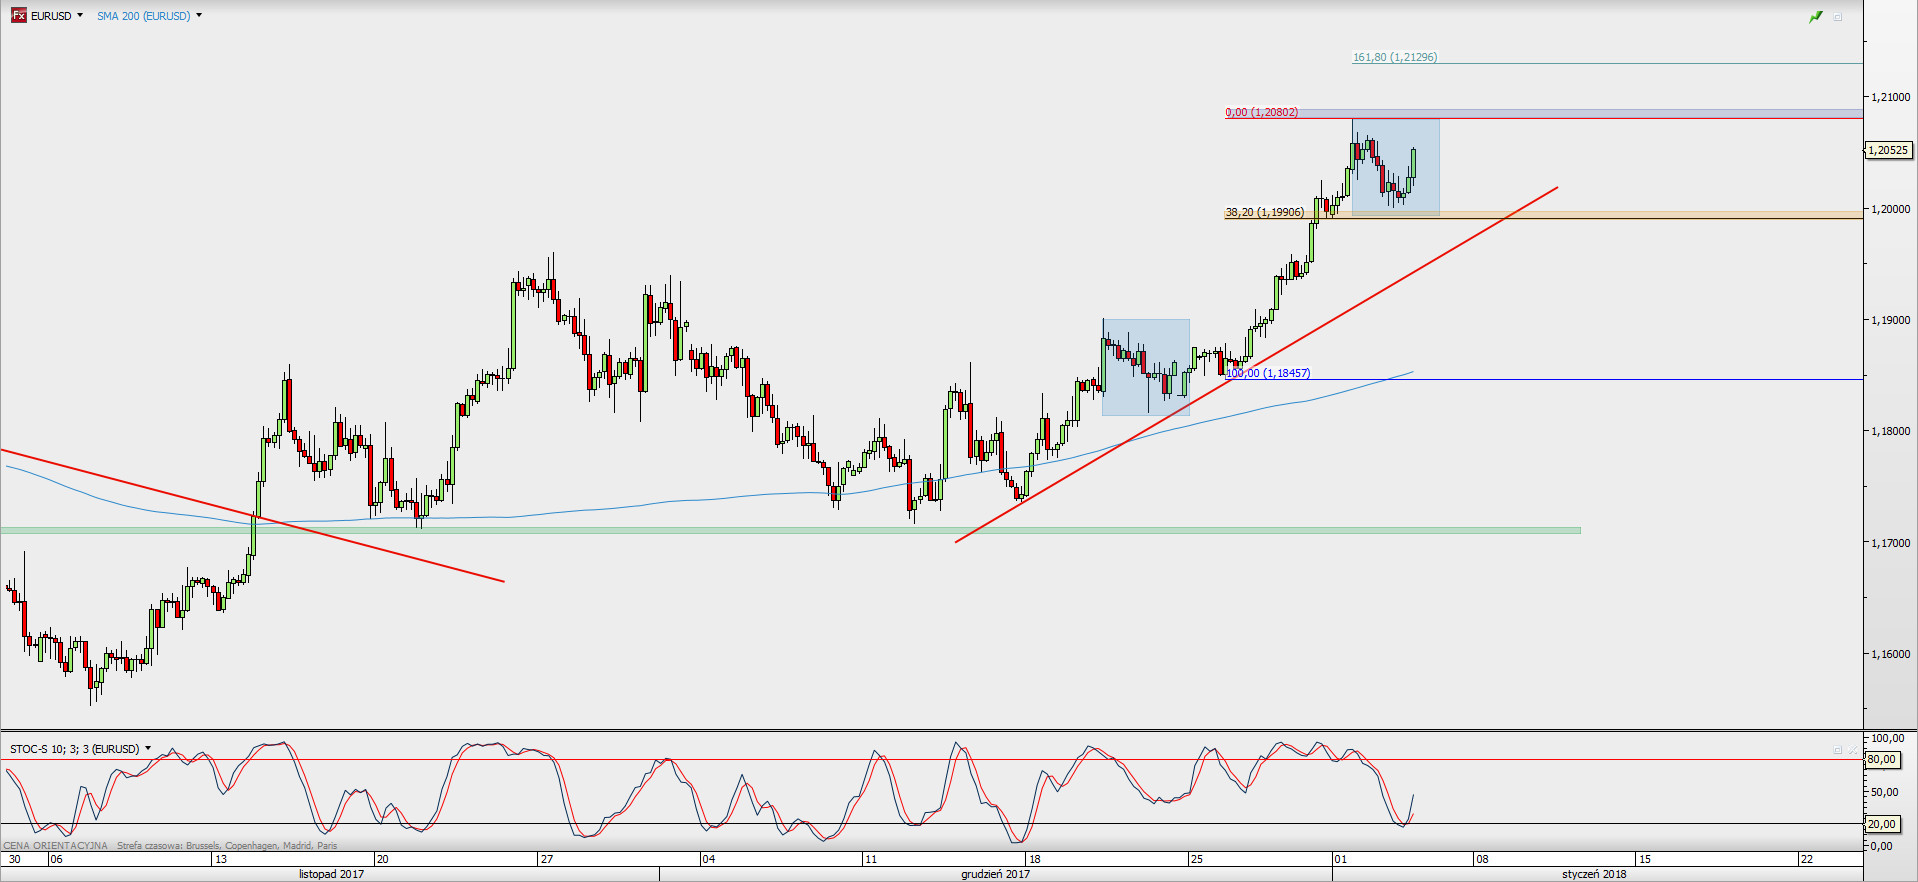Click the 1,20000 price axis label
The width and height of the screenshot is (1918, 882).
[1890, 209]
